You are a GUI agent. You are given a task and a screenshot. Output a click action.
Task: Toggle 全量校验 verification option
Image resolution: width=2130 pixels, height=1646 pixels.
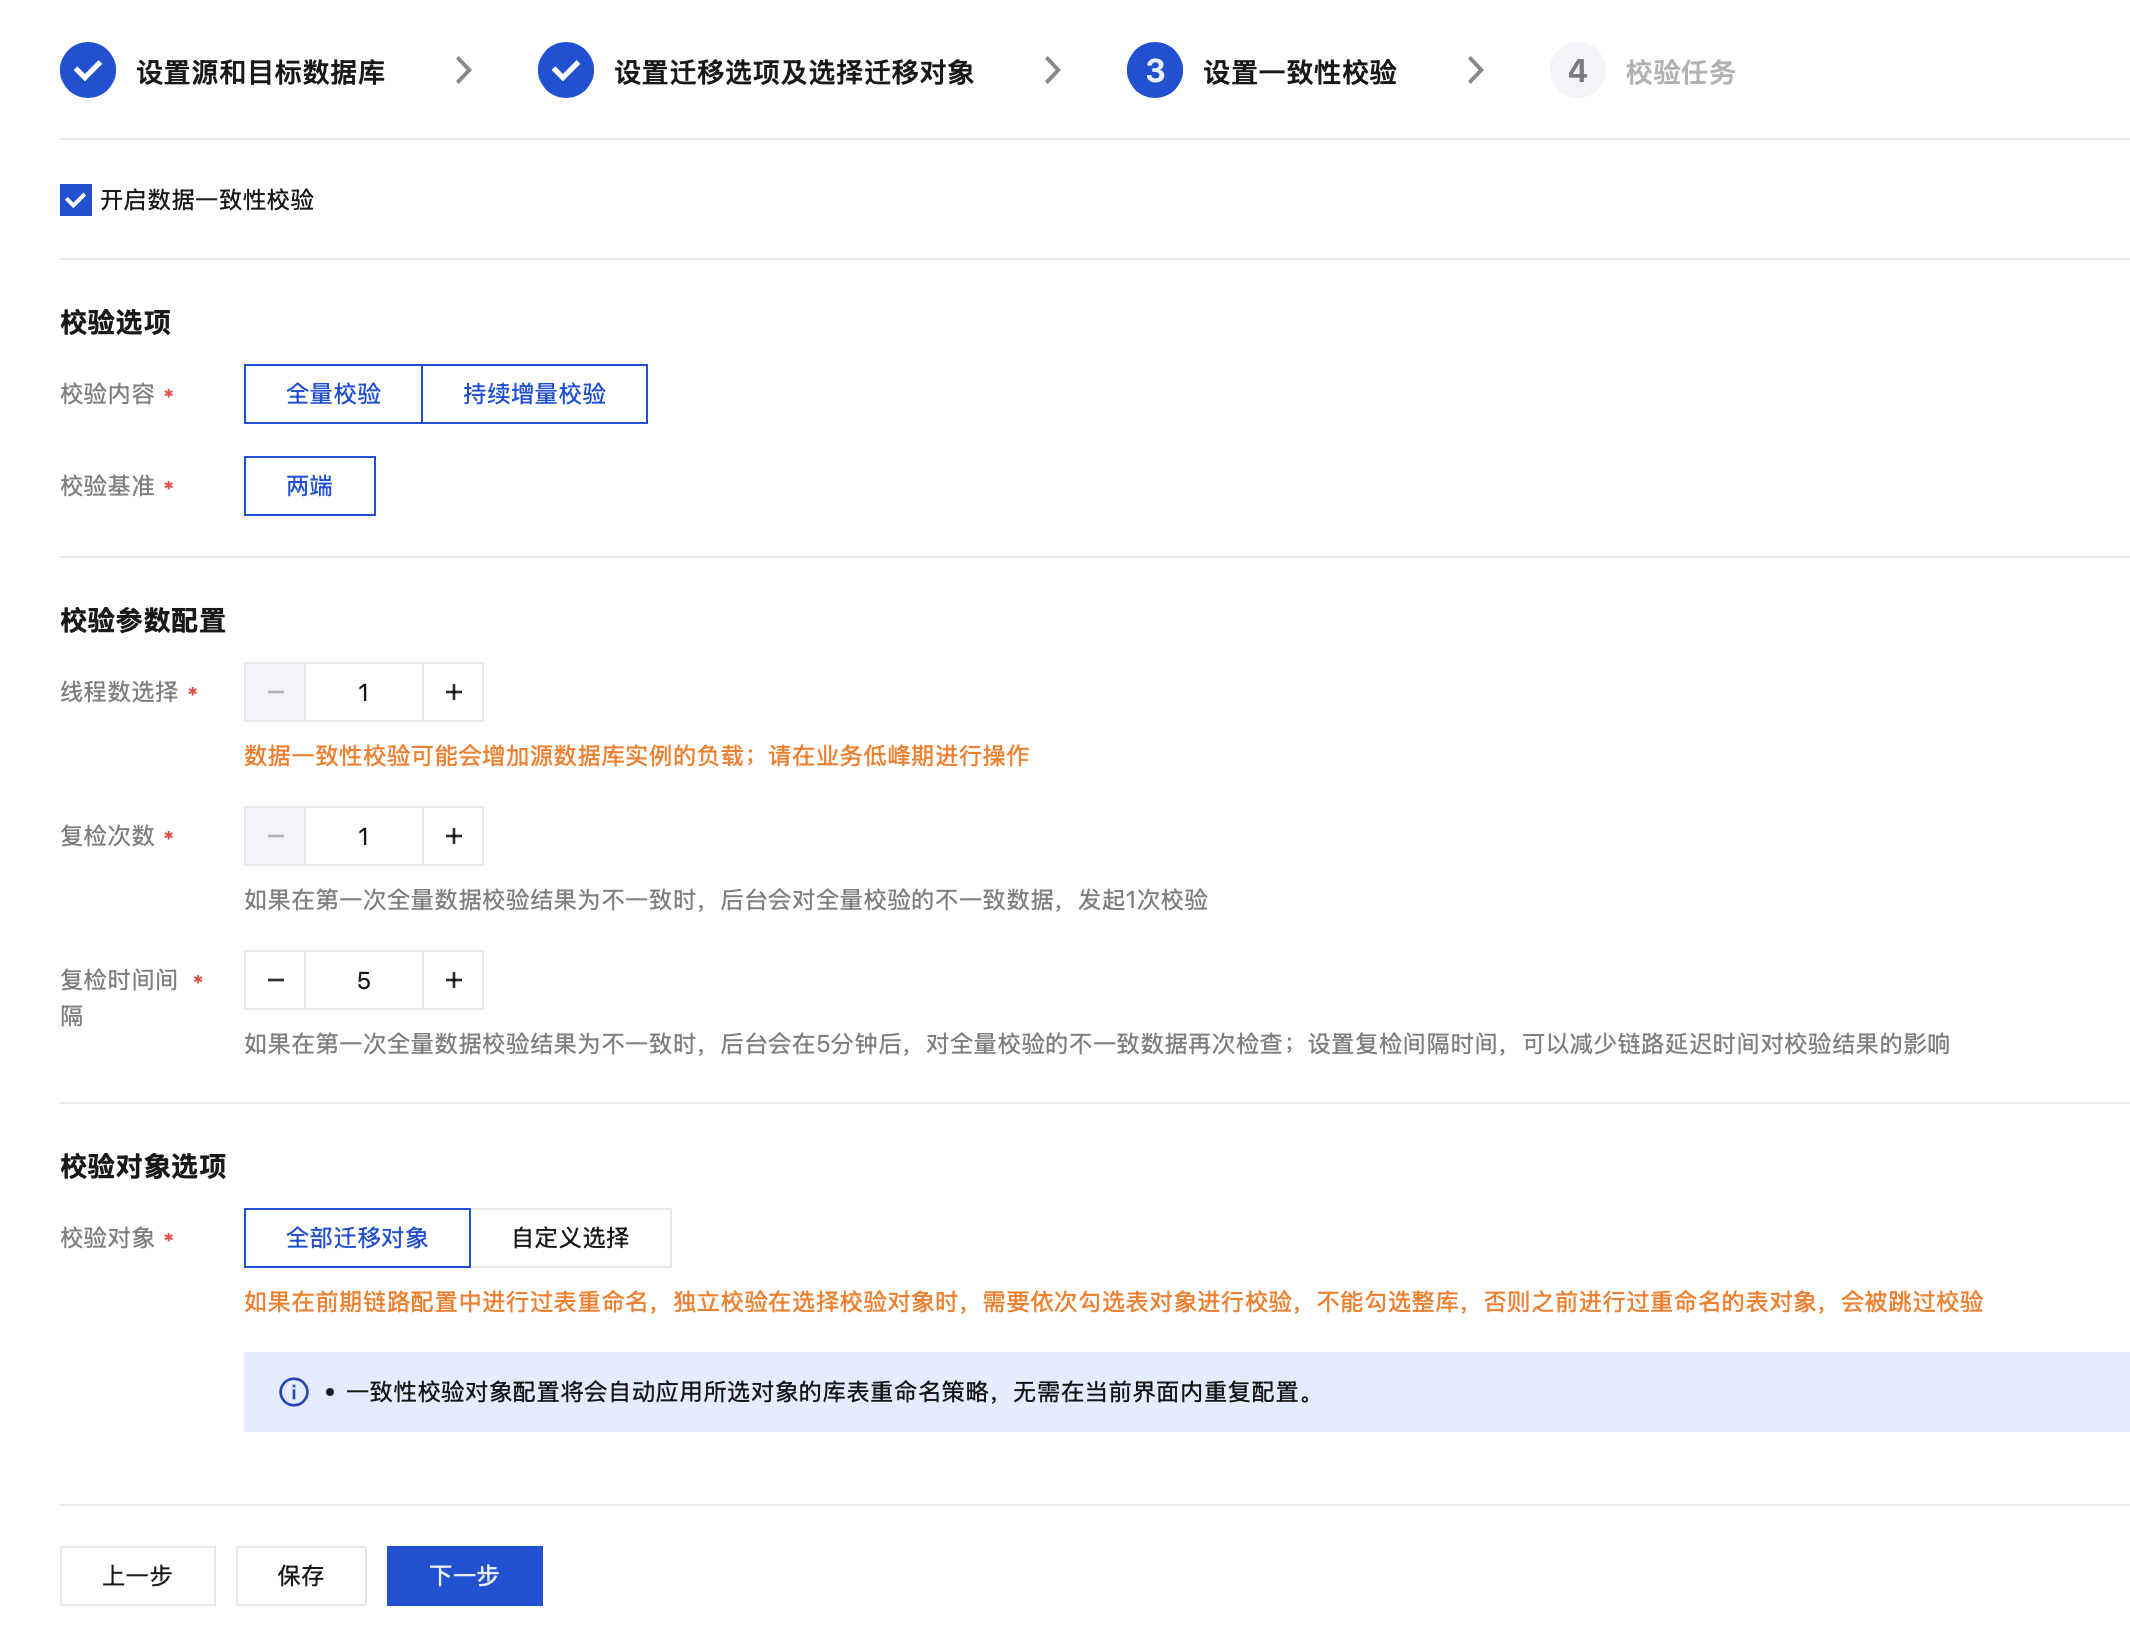[x=333, y=394]
